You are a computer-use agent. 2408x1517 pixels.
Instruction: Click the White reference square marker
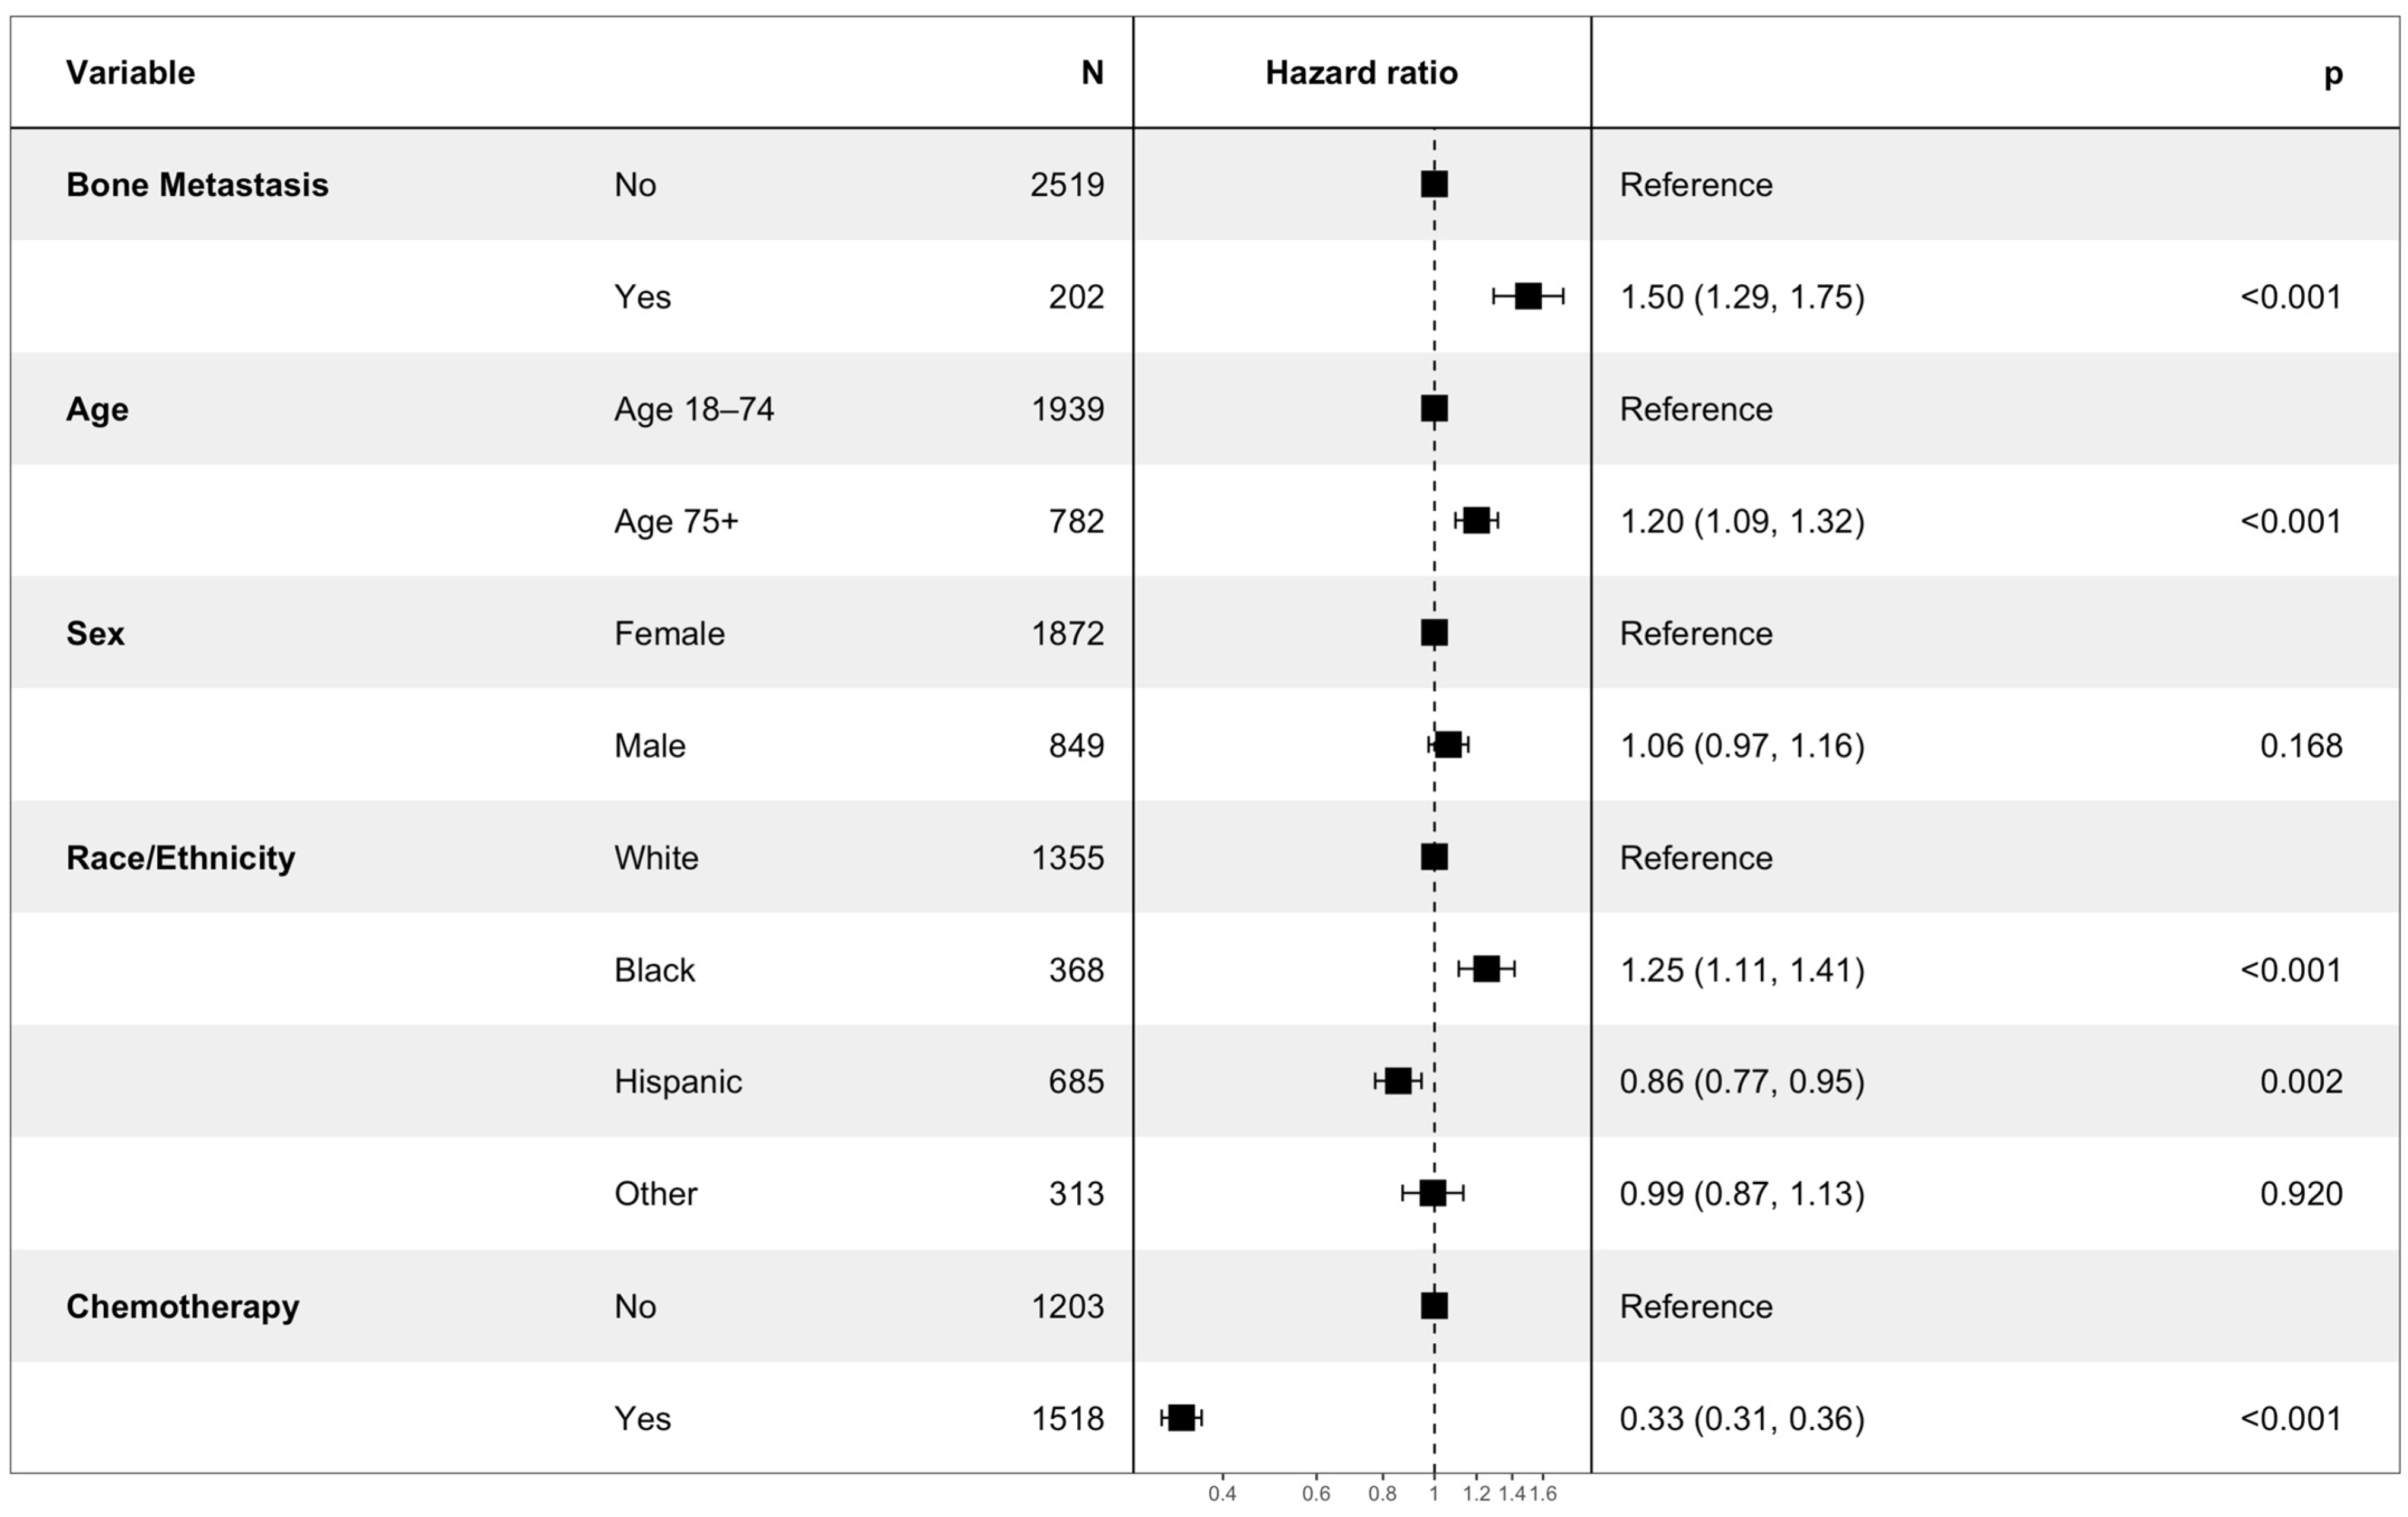(x=1434, y=857)
